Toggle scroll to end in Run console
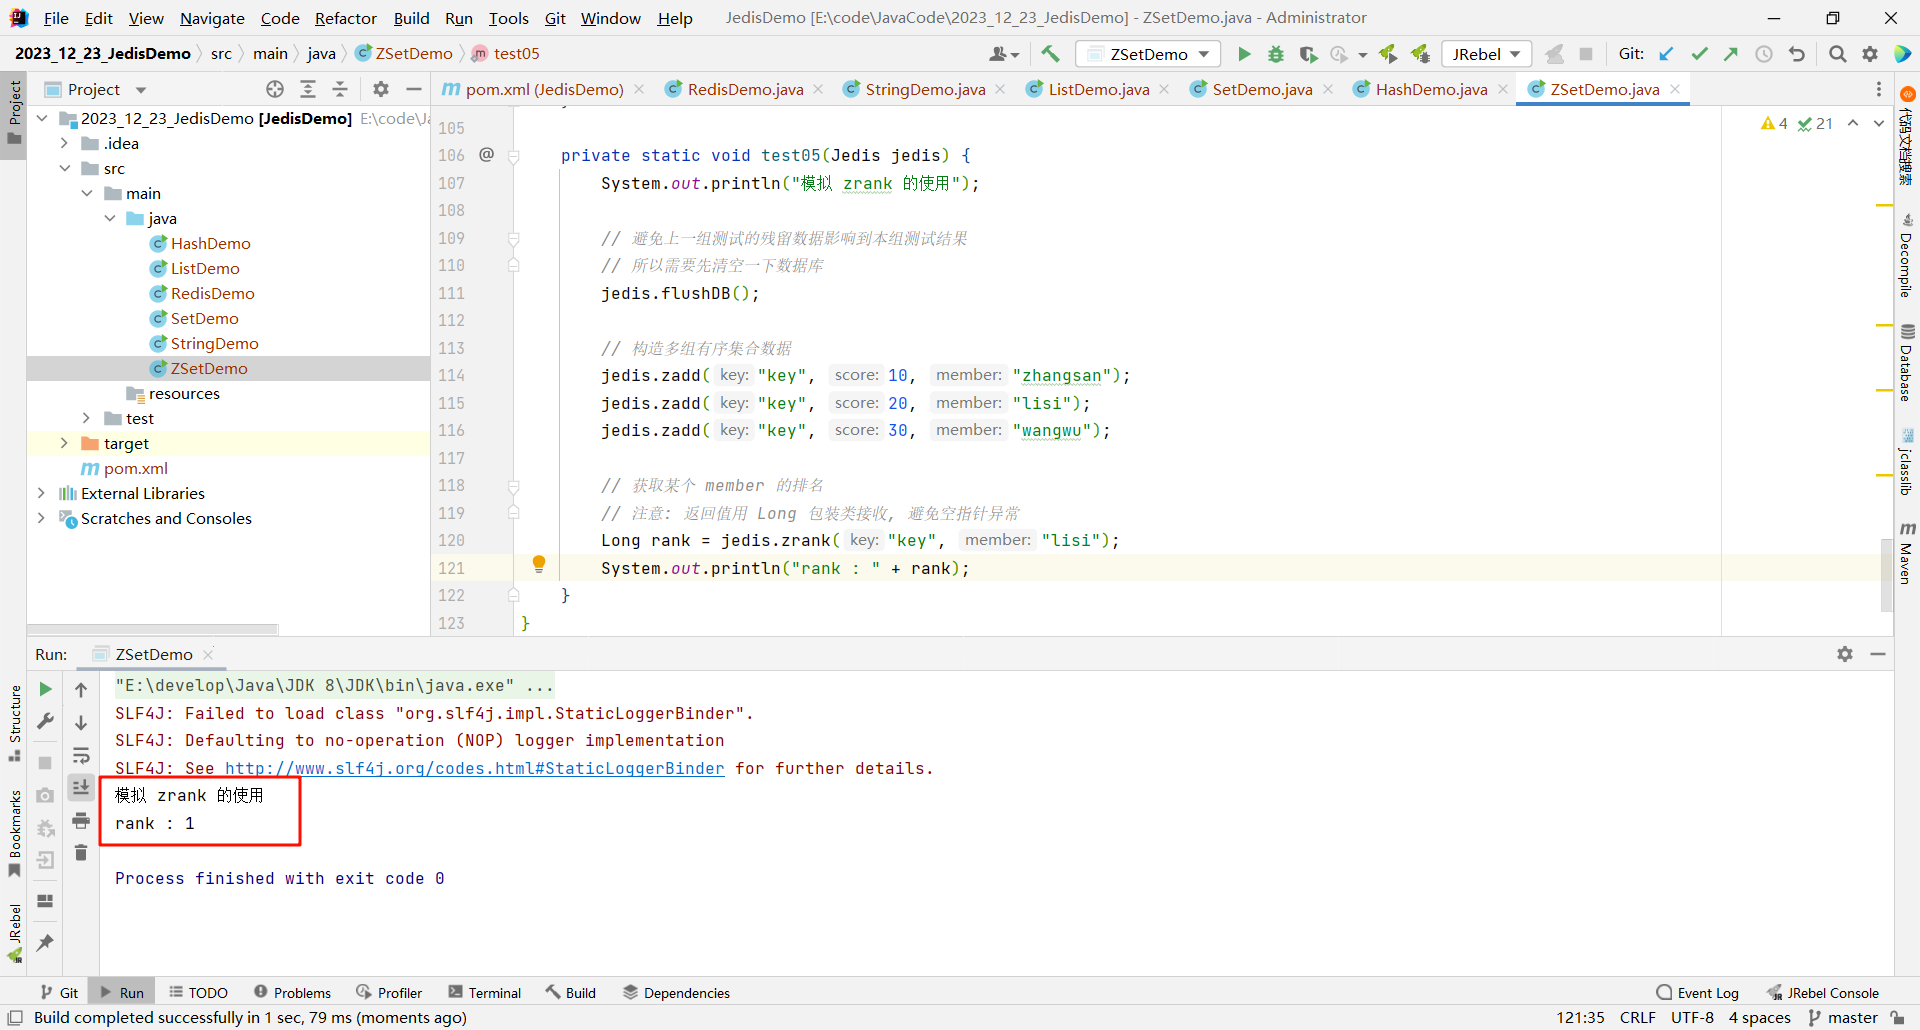The width and height of the screenshot is (1920, 1030). click(x=81, y=788)
